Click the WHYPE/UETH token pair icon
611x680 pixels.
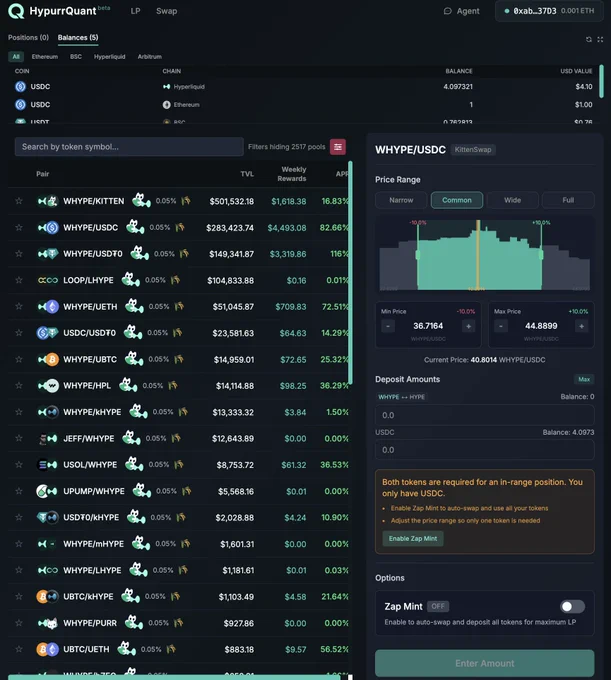click(48, 307)
